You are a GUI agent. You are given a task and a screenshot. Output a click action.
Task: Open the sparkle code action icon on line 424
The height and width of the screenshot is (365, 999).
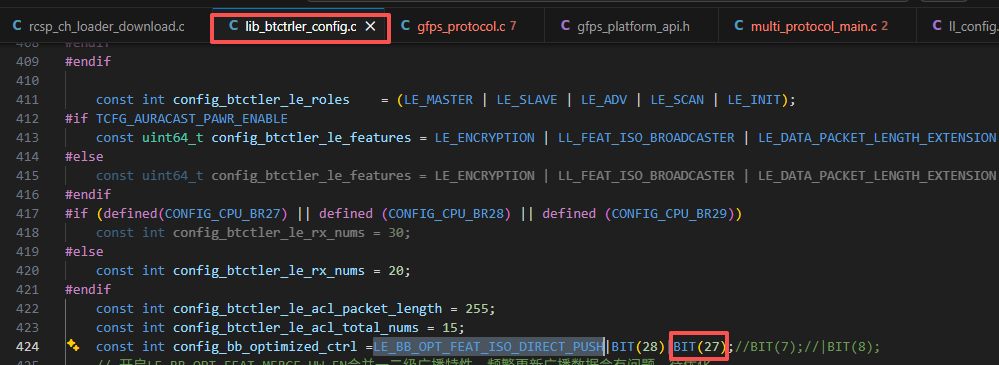coord(73,346)
